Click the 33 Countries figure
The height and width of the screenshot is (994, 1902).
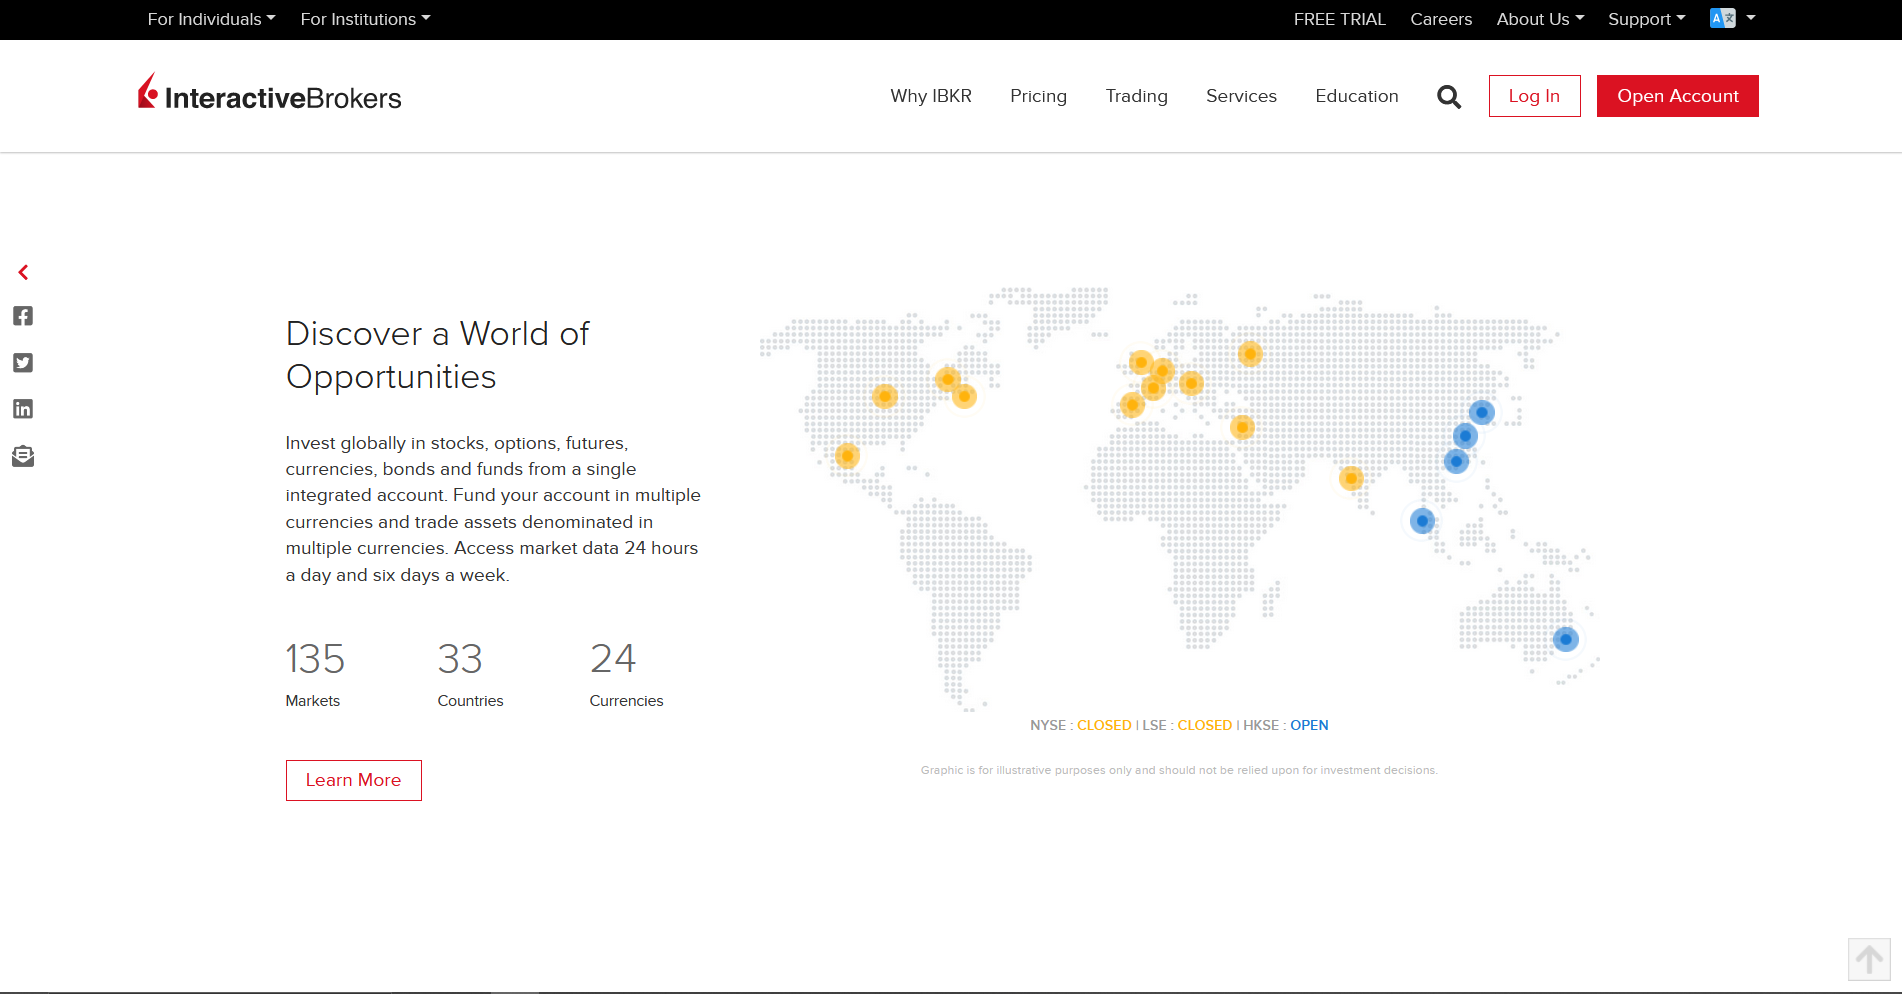pos(470,674)
